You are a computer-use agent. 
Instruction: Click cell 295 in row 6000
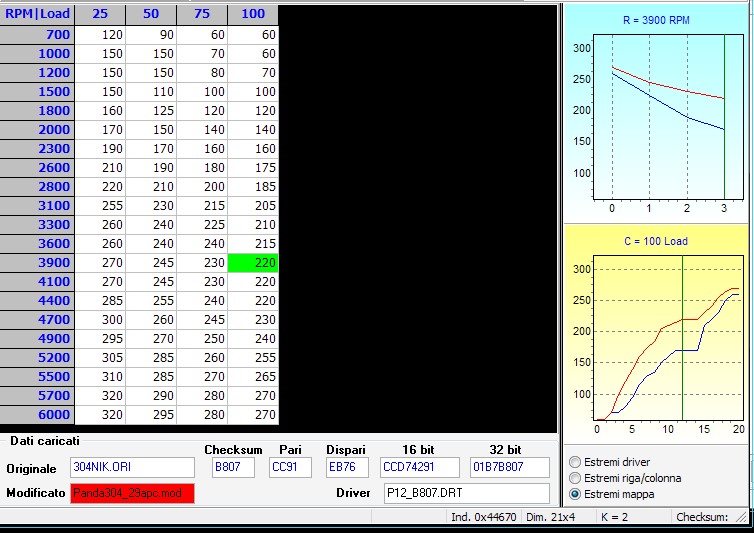(151, 415)
